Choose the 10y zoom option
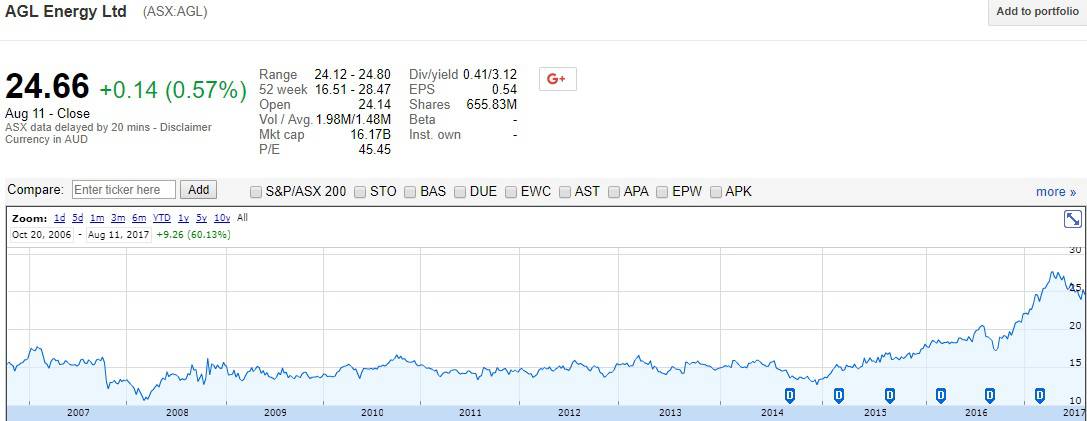This screenshot has height=421, width=1087. pos(222,218)
